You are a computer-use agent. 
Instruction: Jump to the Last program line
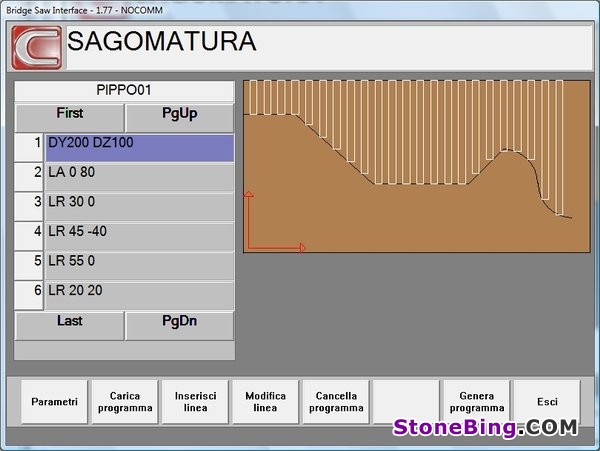(70, 326)
